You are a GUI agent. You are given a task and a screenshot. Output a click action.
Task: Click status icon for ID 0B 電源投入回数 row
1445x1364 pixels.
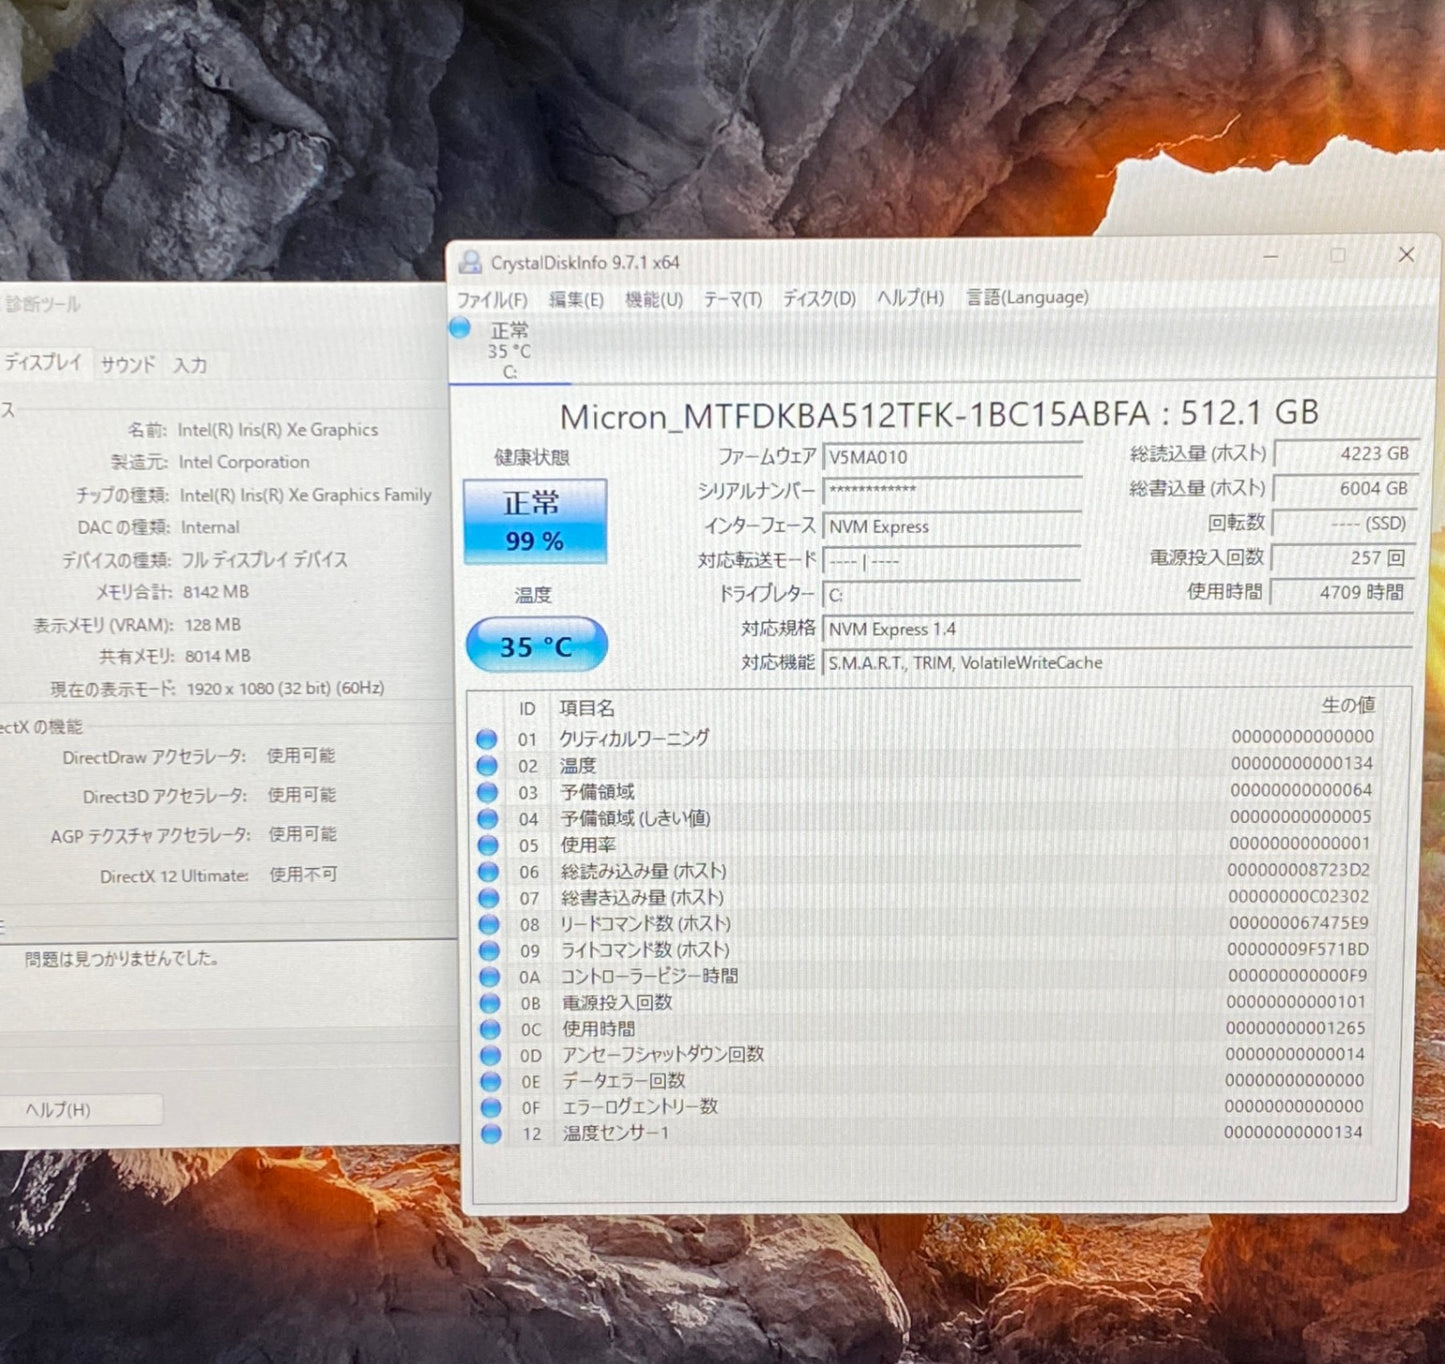click(x=490, y=1002)
